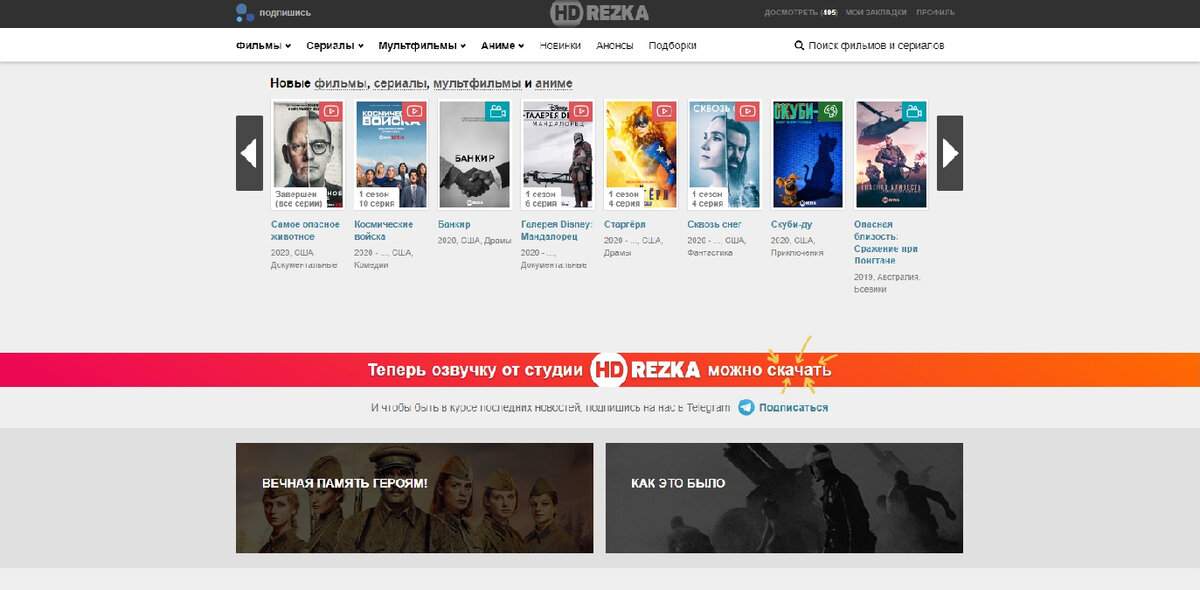Viewport: 1200px width, 590px height.
Task: Expand the Аниме dropdown menu
Action: (x=502, y=45)
